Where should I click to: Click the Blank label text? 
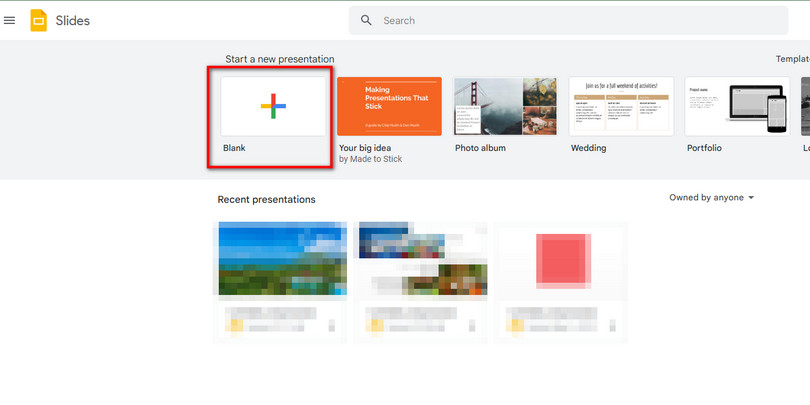(234, 148)
